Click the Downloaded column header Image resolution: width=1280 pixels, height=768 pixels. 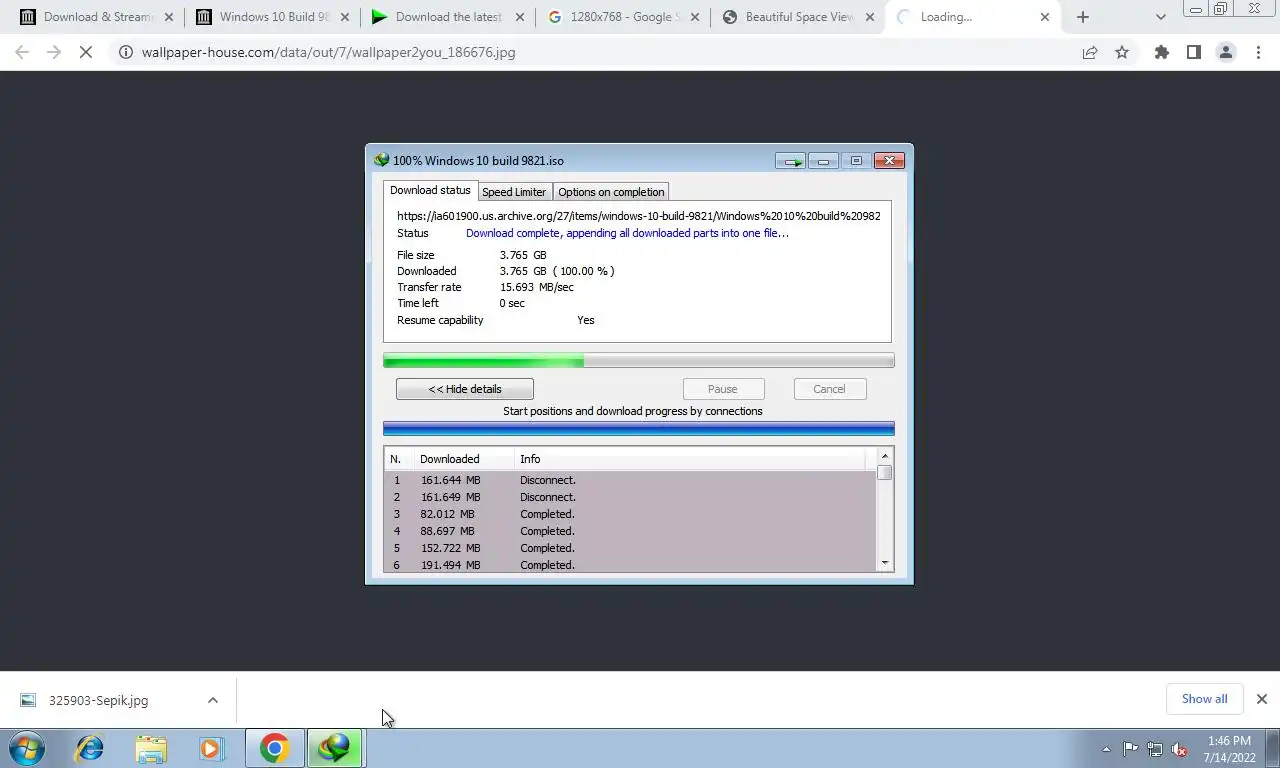click(x=464, y=459)
